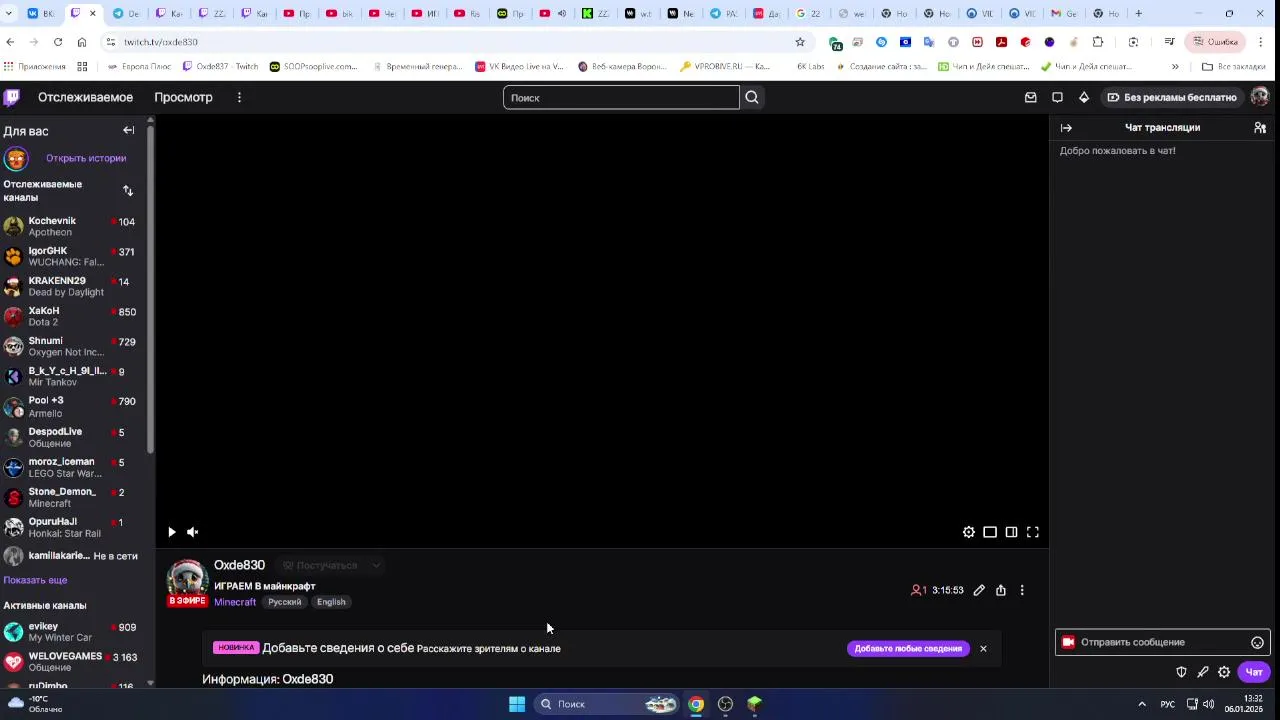1280x720 pixels.
Task: Click the English tag
Action: [331, 602]
